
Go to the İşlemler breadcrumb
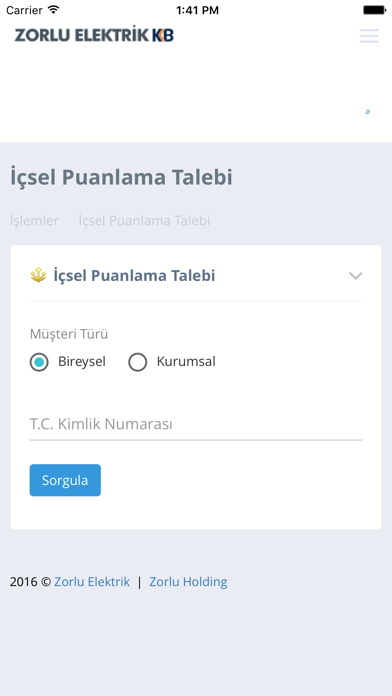coord(34,221)
